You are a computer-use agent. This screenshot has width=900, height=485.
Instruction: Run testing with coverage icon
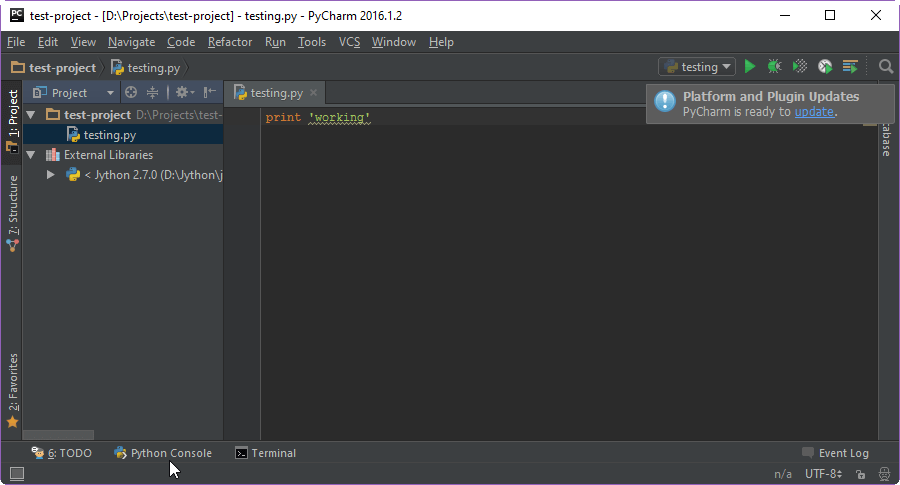pos(800,67)
